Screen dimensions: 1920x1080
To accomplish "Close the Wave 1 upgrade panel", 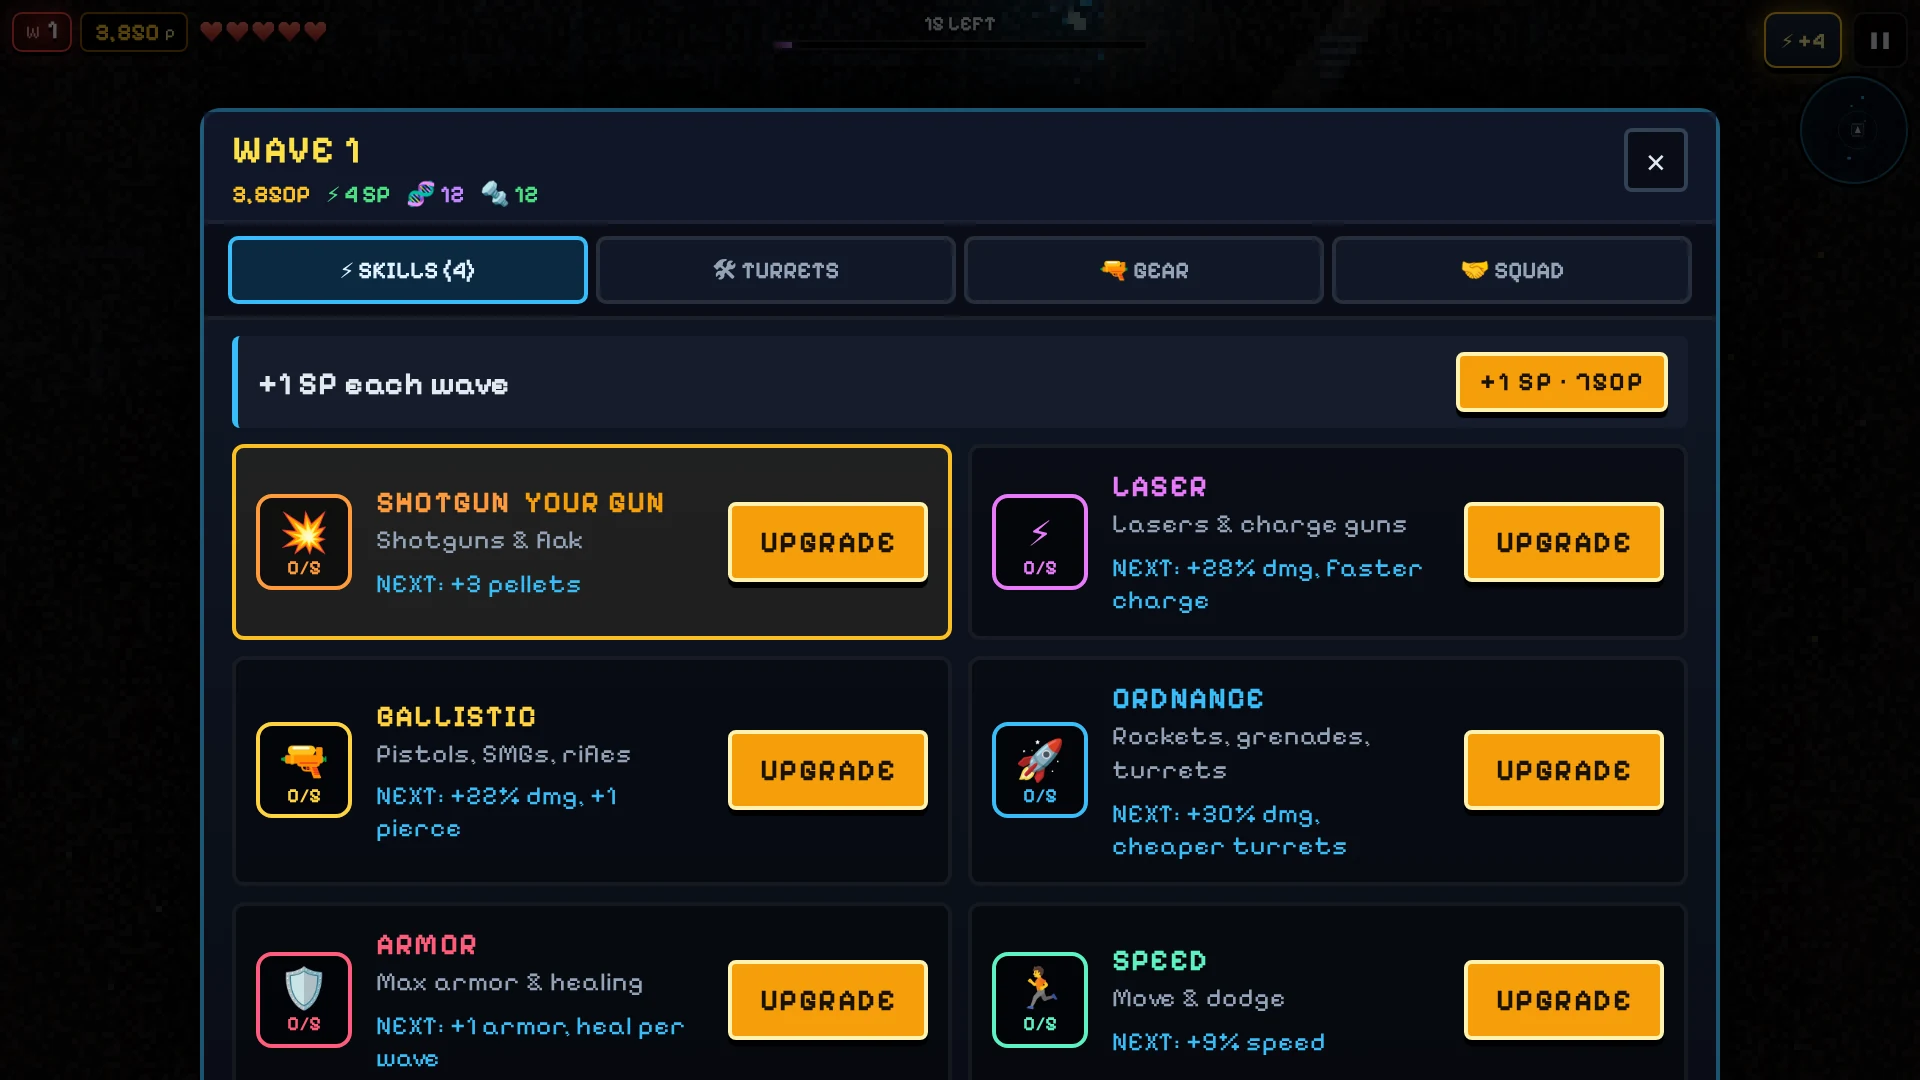I will pyautogui.click(x=1656, y=161).
